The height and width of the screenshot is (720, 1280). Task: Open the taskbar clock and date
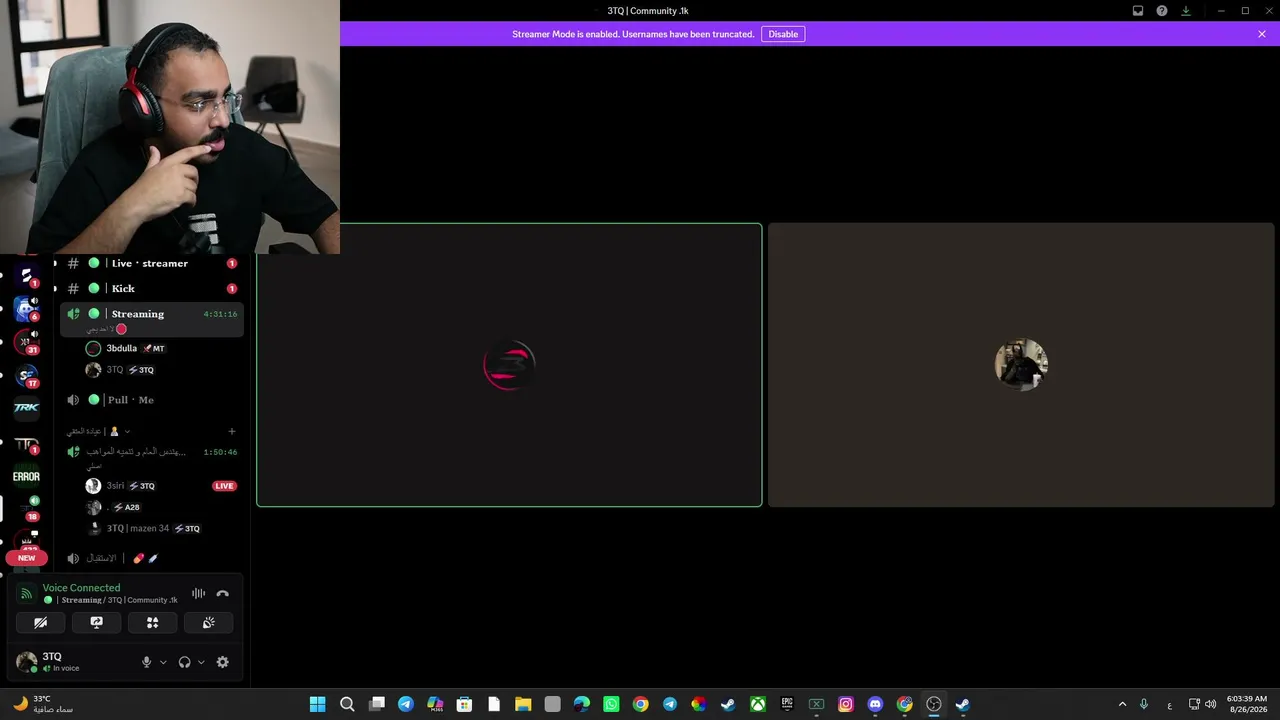coord(1246,704)
